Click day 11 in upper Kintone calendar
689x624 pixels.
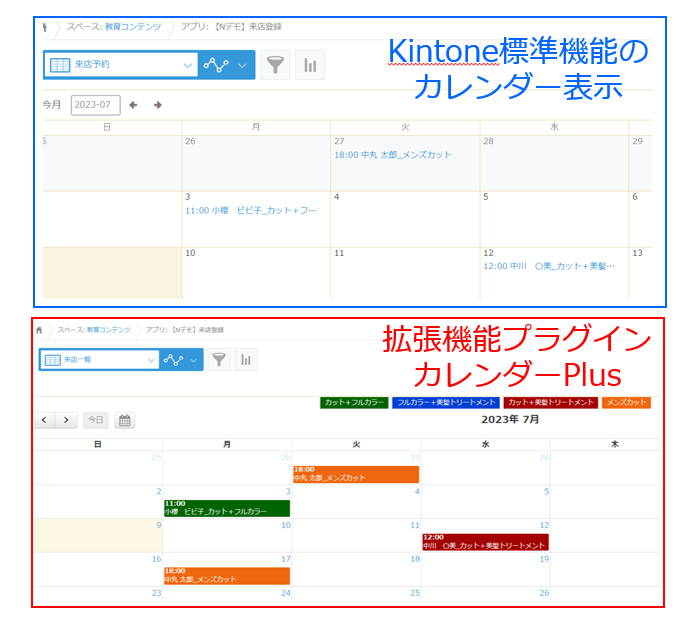coord(339,253)
